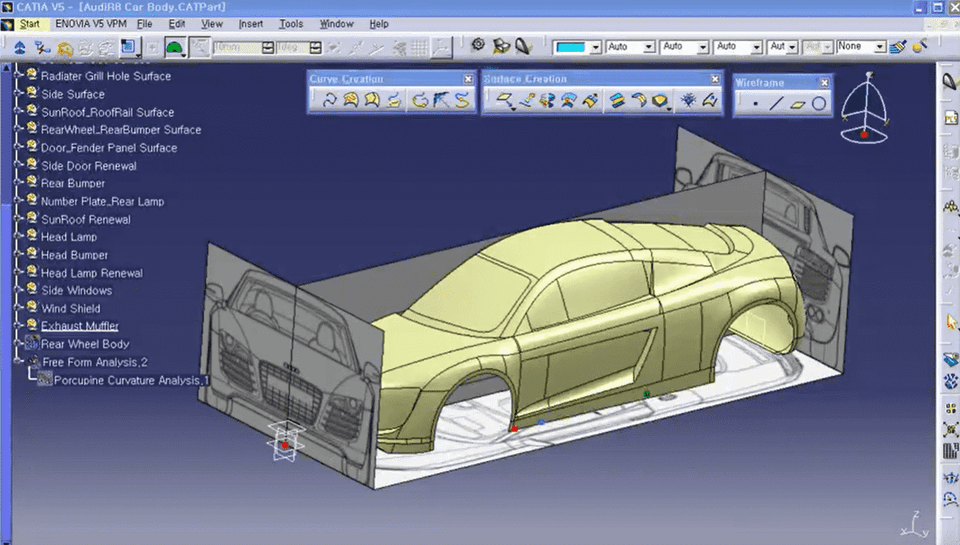Expand the Head Lamp tree node

(x=18, y=235)
